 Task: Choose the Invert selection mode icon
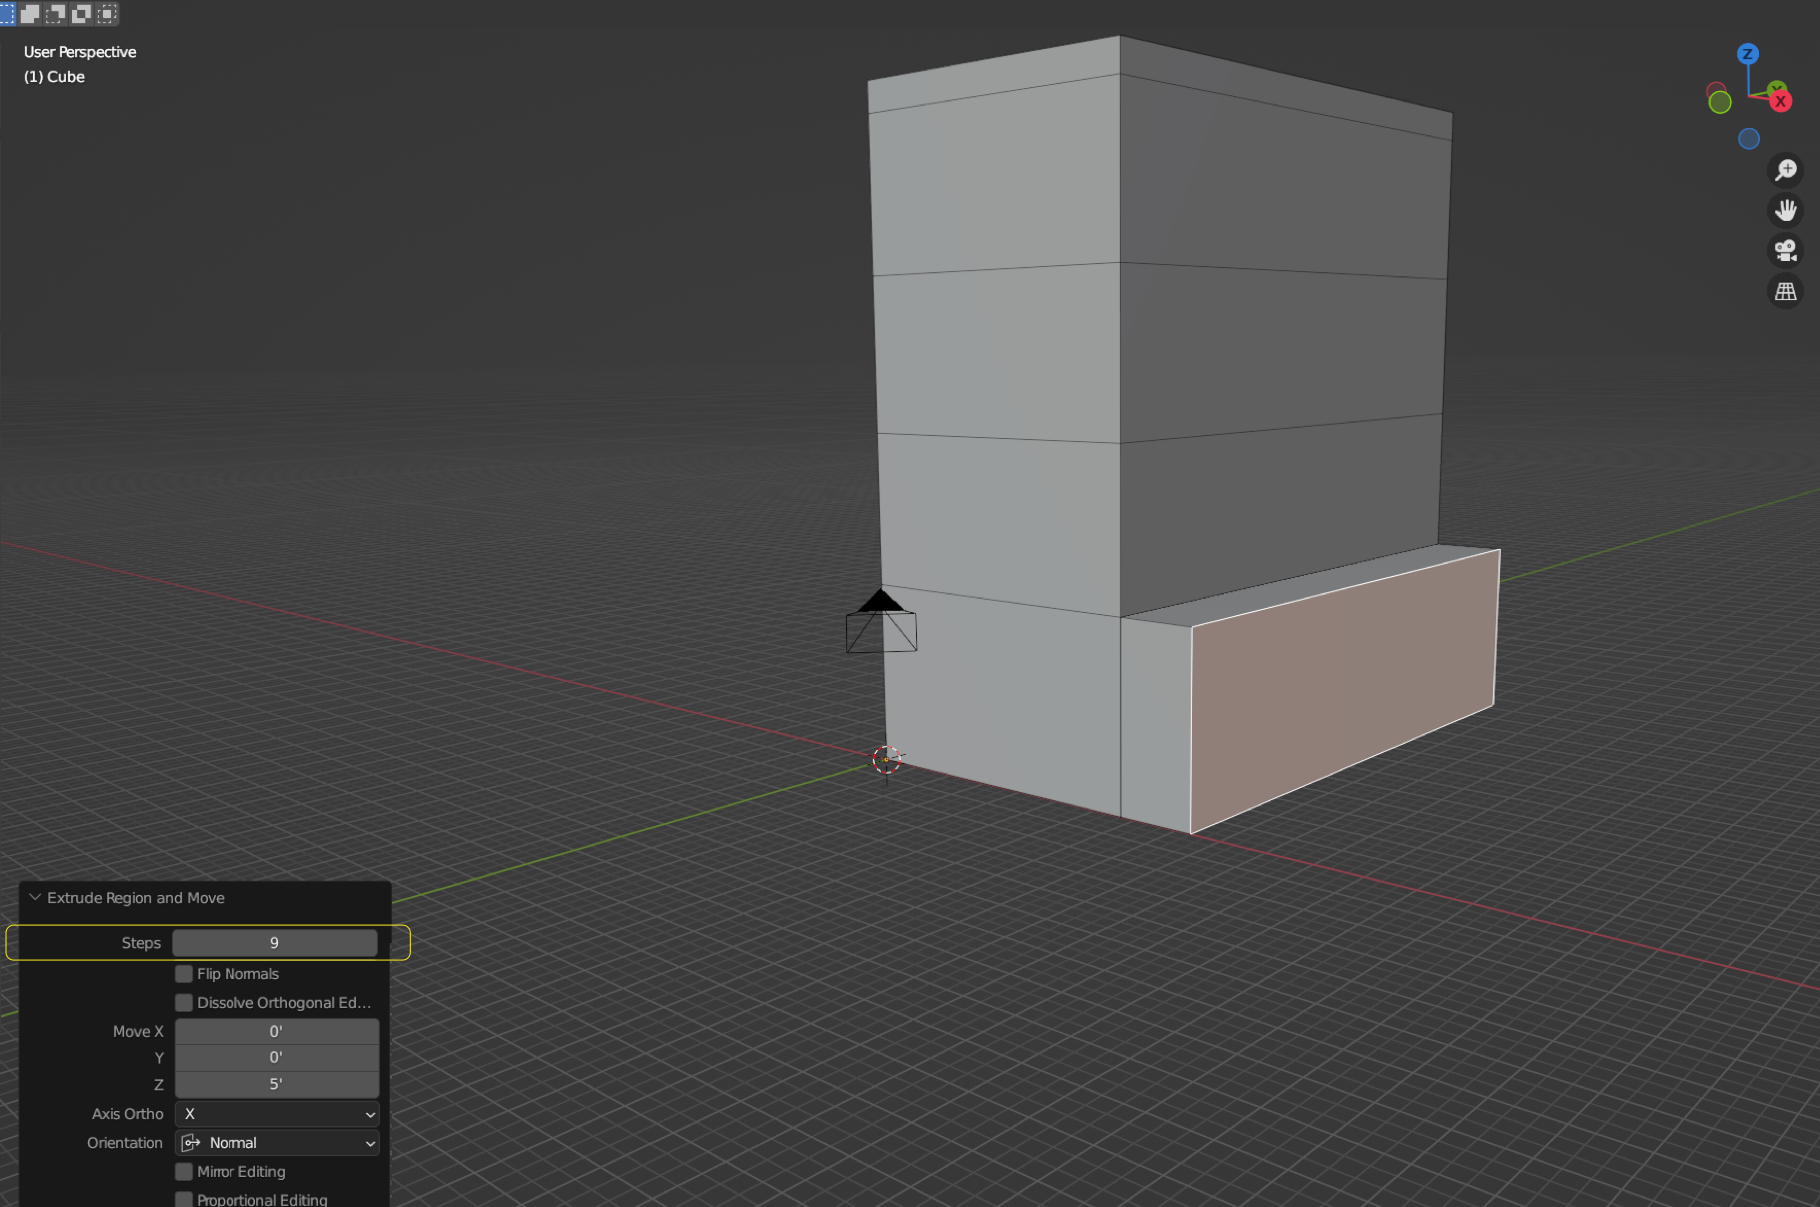(x=82, y=13)
